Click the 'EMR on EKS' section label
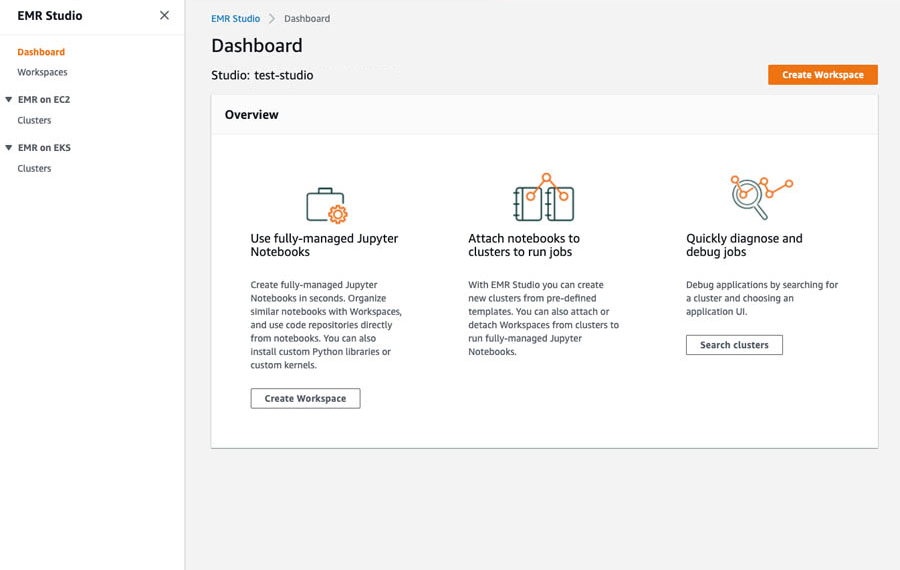The height and width of the screenshot is (570, 900). coord(44,148)
